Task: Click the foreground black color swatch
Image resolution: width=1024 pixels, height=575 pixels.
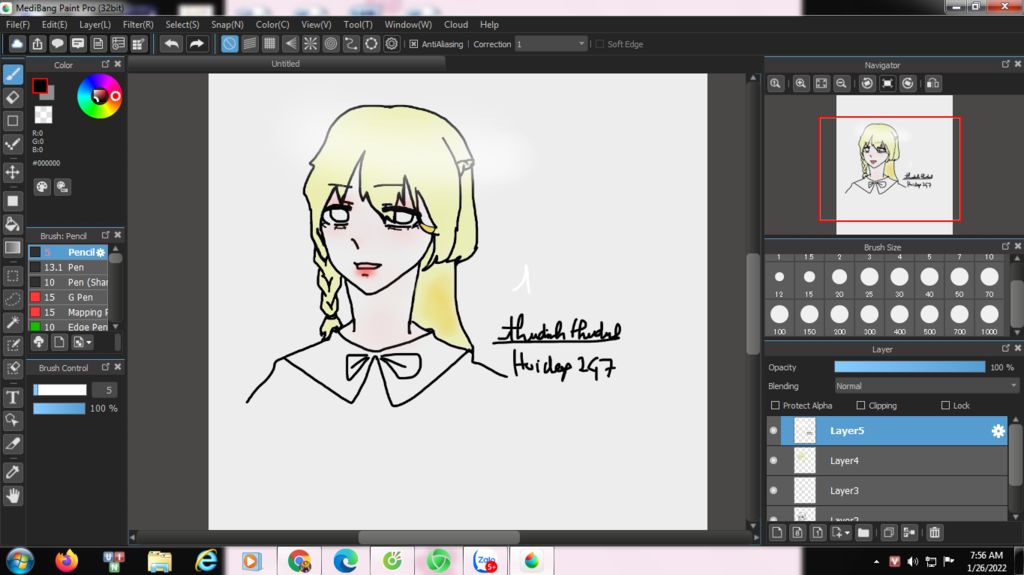Action: tap(40, 86)
